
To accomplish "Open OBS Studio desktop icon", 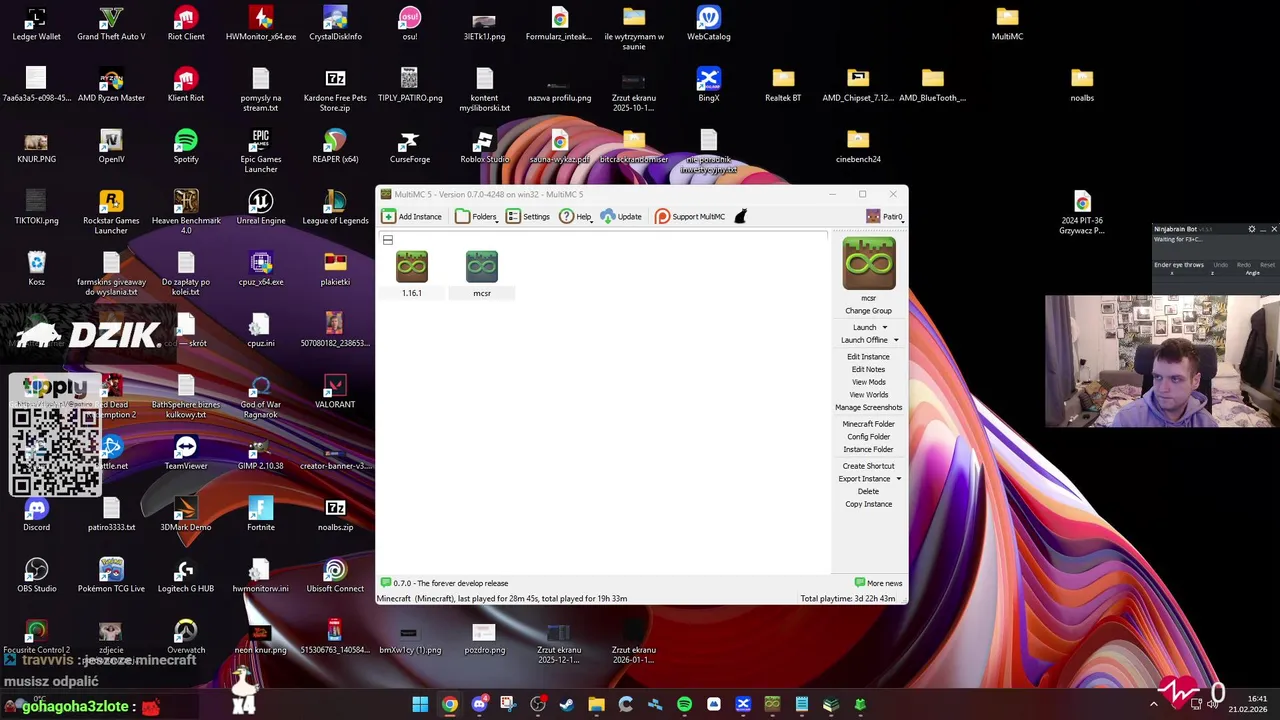I will (36, 576).
